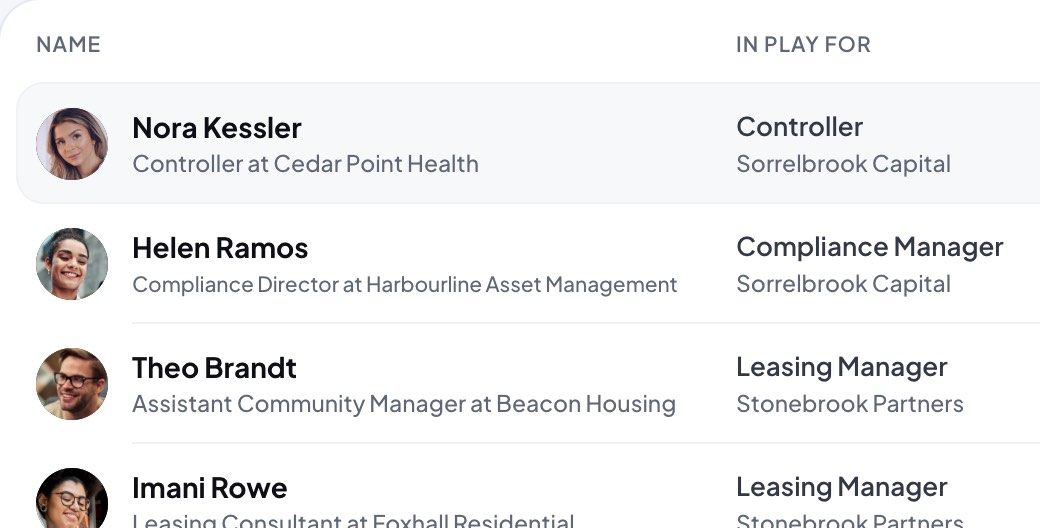Select 'Assistant Community Manager at Beacon Housing'
Screen dimensions: 1040x528
[404, 404]
